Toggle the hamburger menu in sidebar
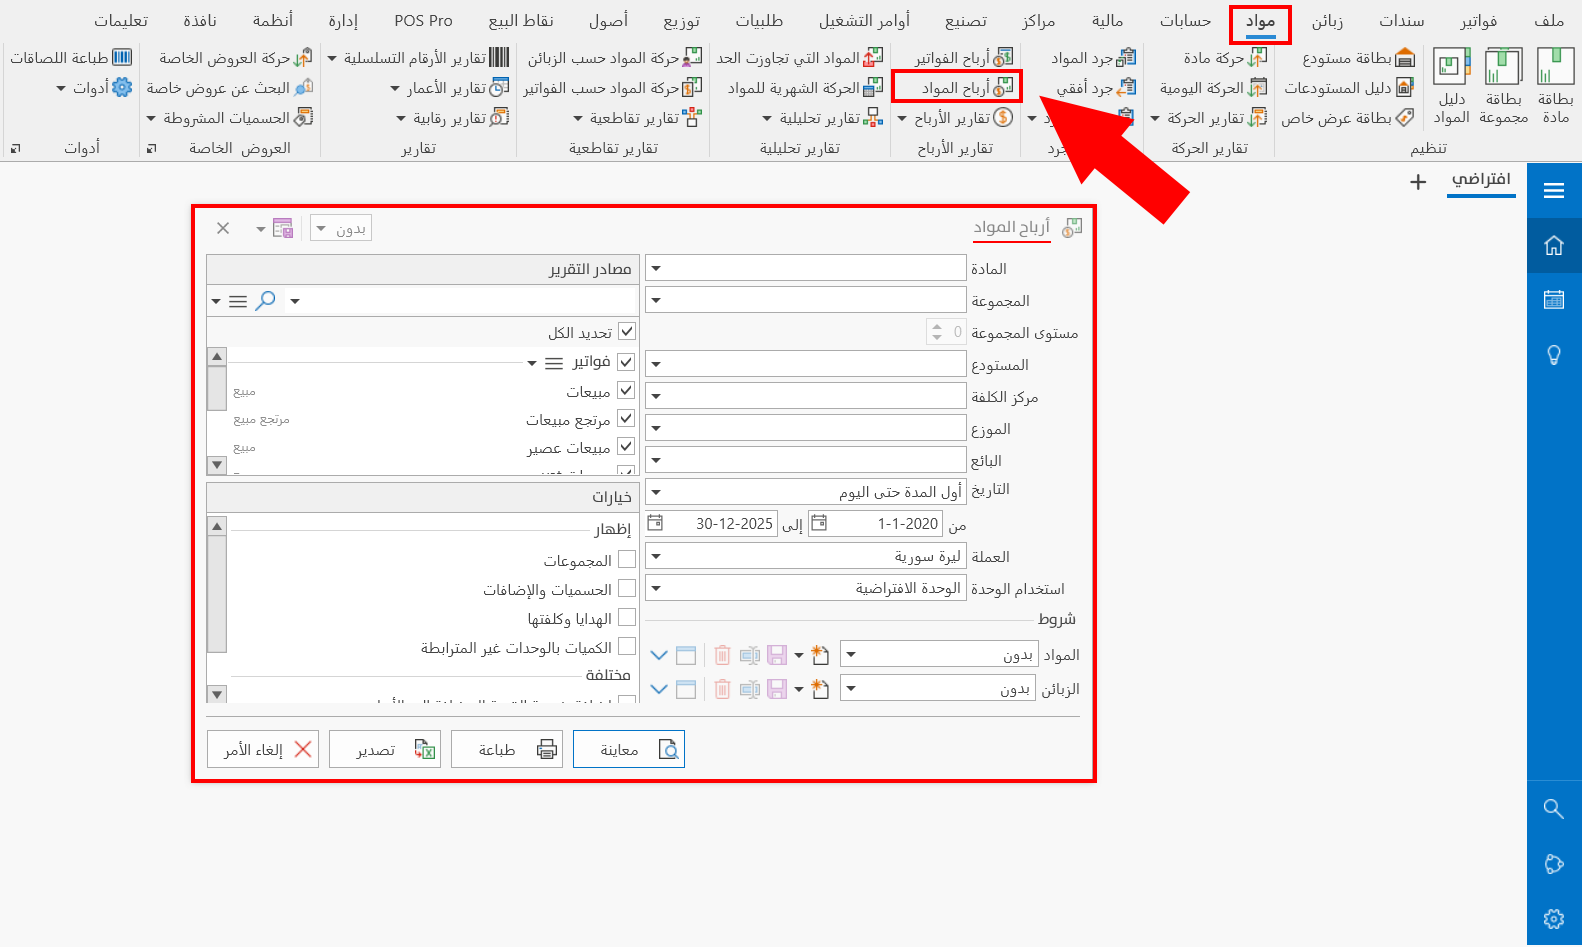Screen dimensions: 1582x947 (1554, 190)
